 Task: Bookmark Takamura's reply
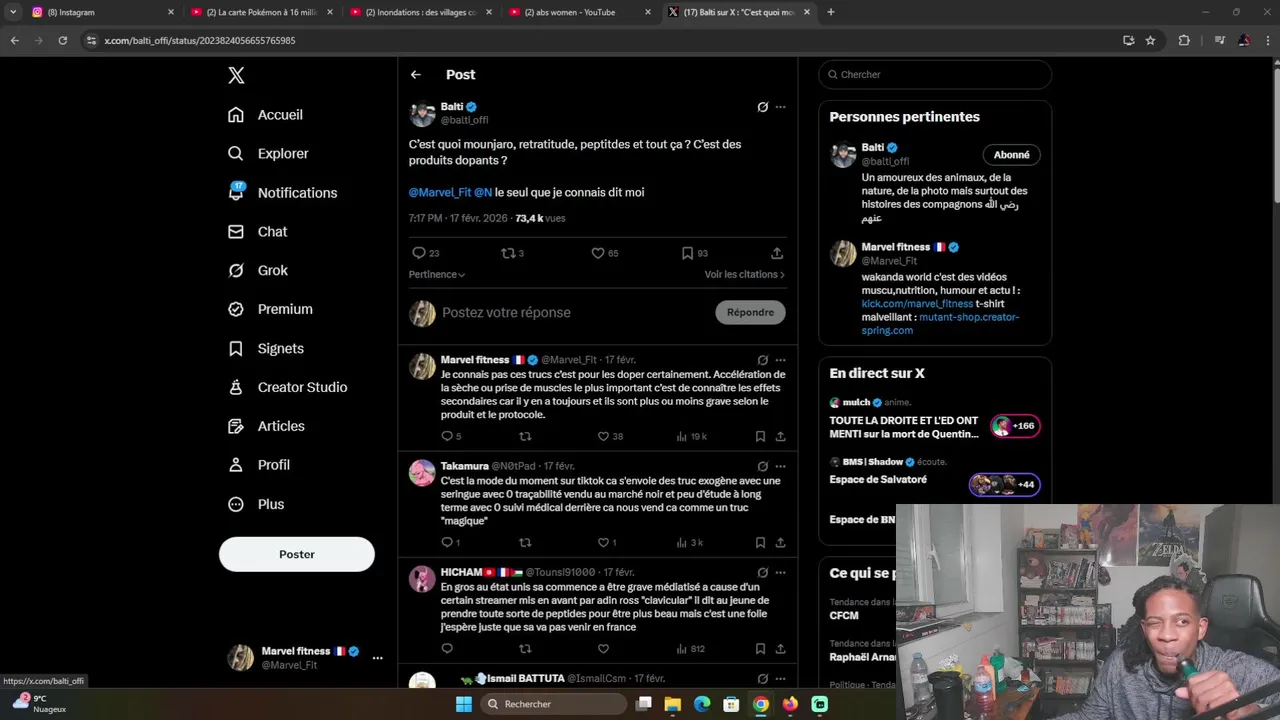pyautogui.click(x=760, y=542)
